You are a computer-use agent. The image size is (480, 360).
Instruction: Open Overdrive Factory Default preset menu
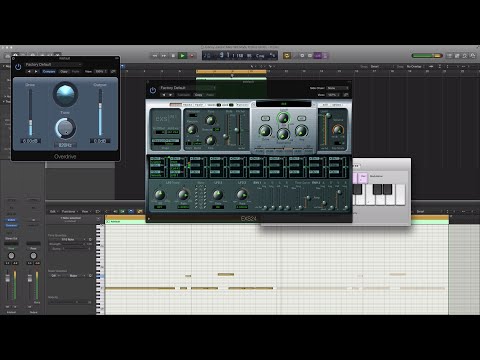(x=53, y=65)
